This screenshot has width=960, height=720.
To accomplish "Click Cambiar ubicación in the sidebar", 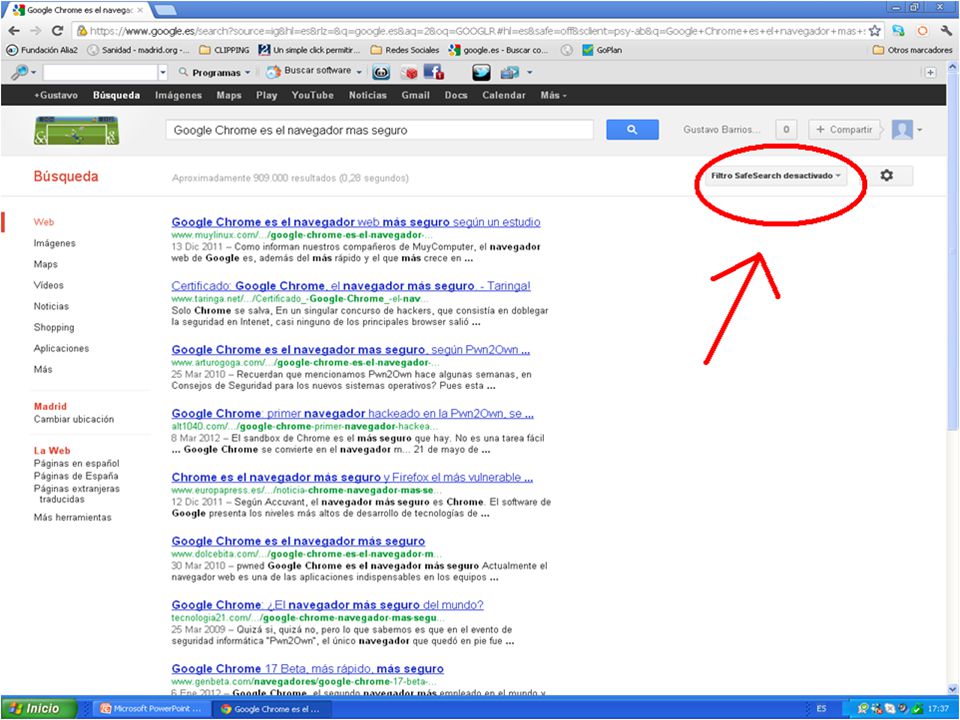I will click(73, 419).
